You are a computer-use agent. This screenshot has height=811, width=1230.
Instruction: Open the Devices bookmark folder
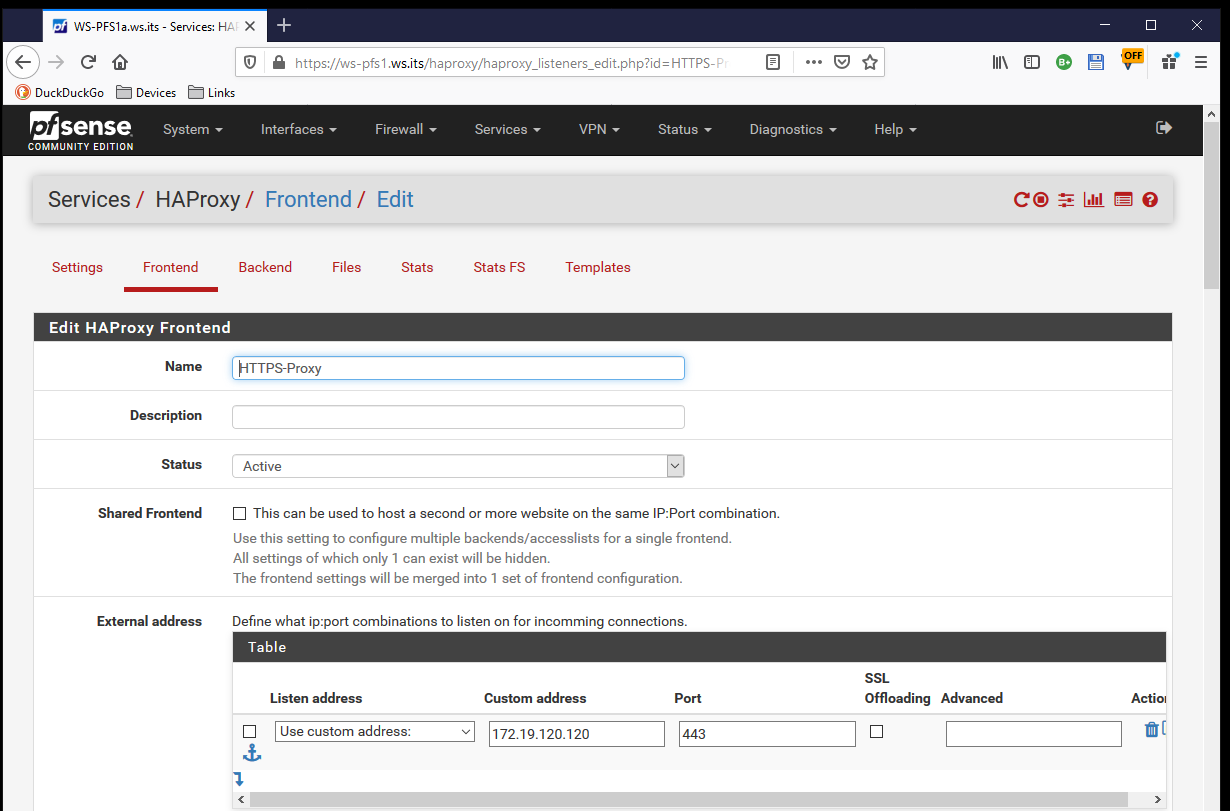(146, 92)
